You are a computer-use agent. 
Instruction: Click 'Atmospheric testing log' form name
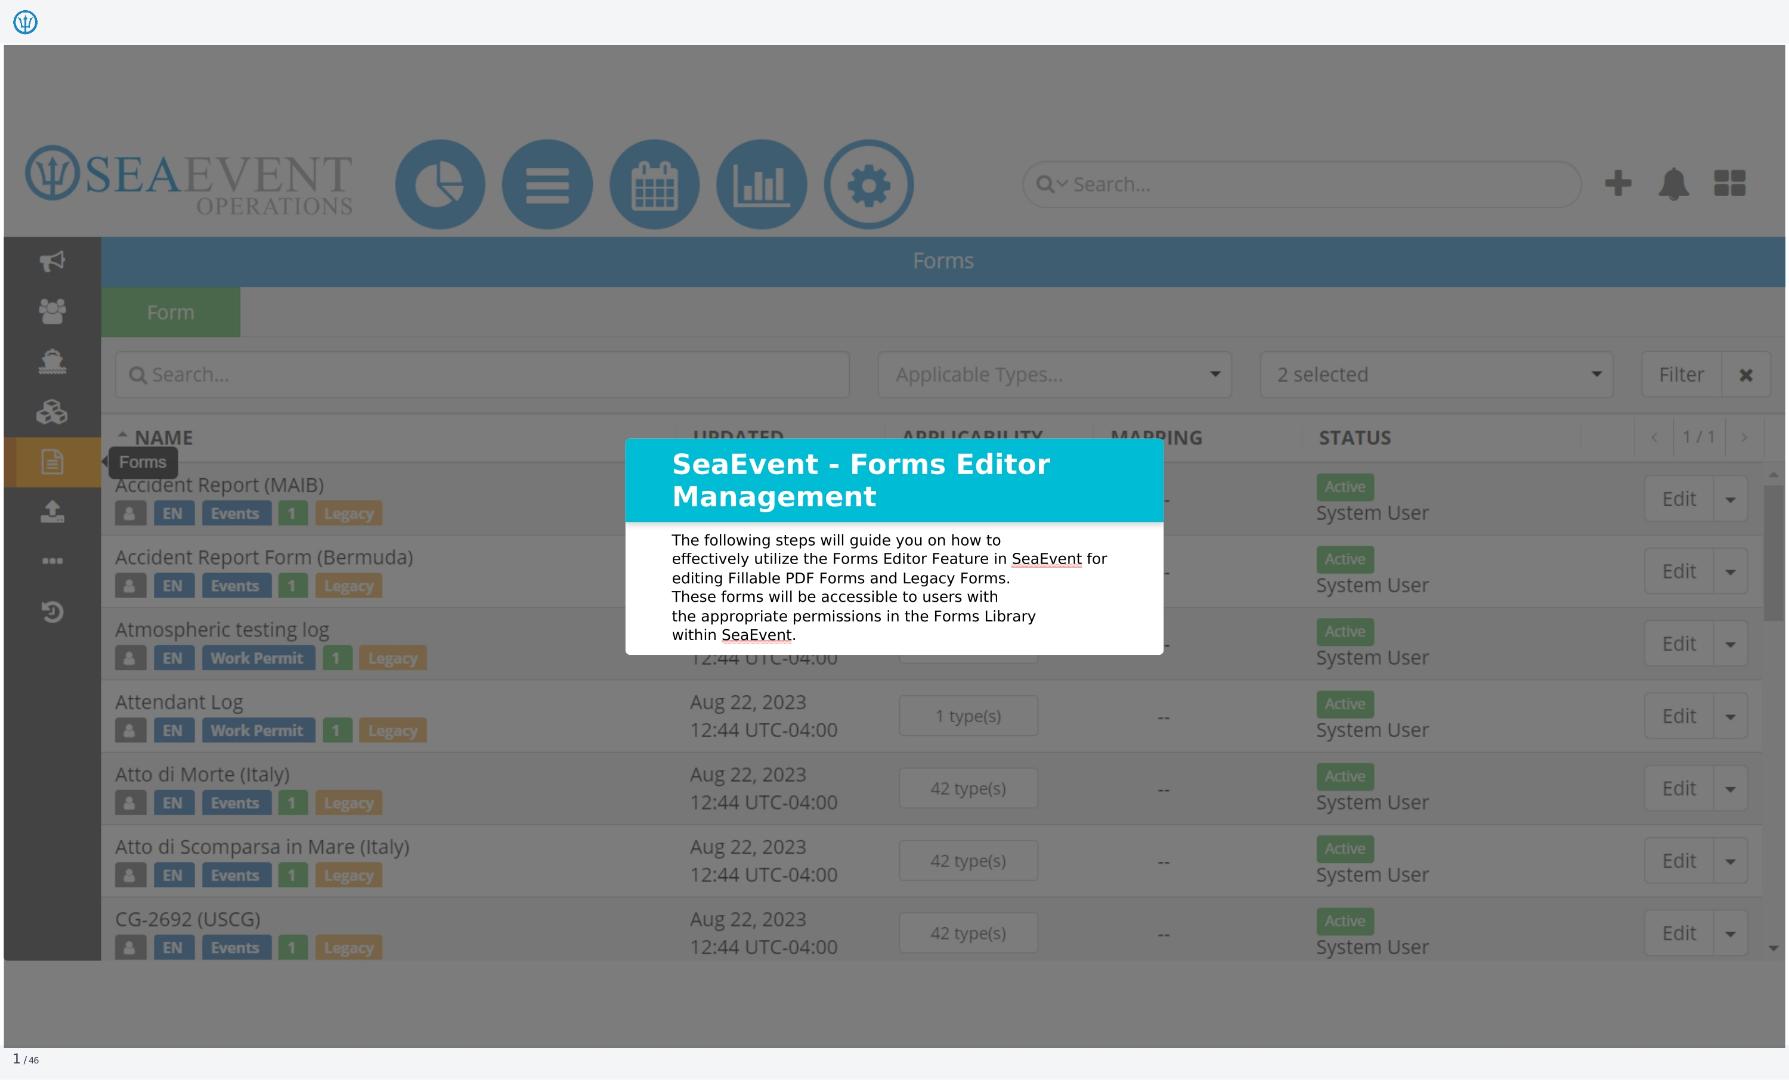tap(222, 630)
